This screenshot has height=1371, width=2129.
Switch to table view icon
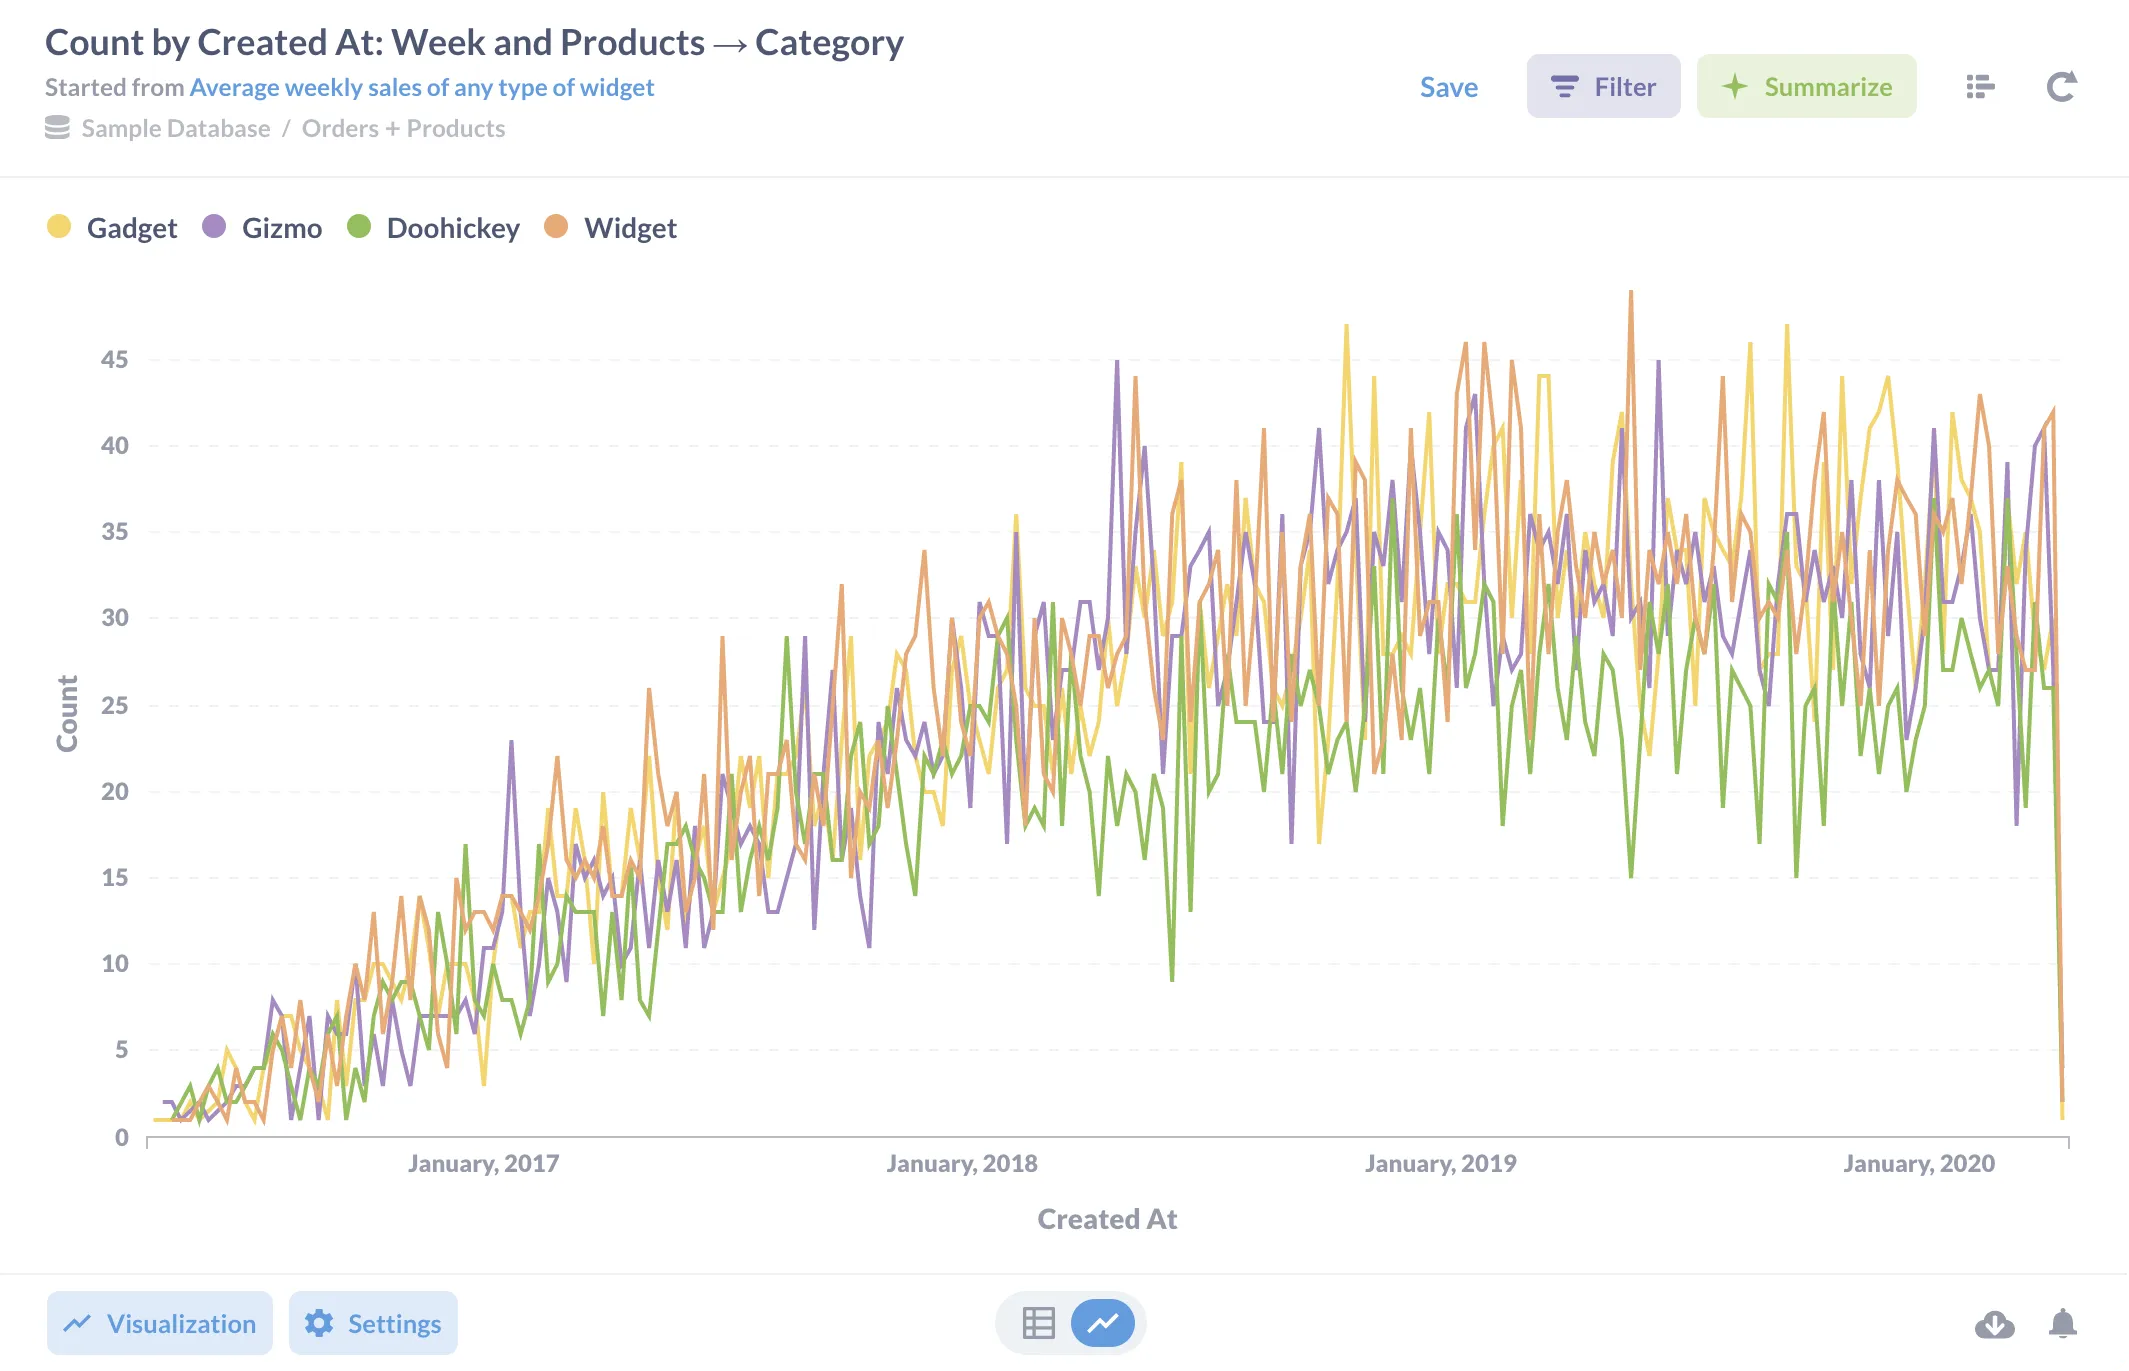1037,1322
